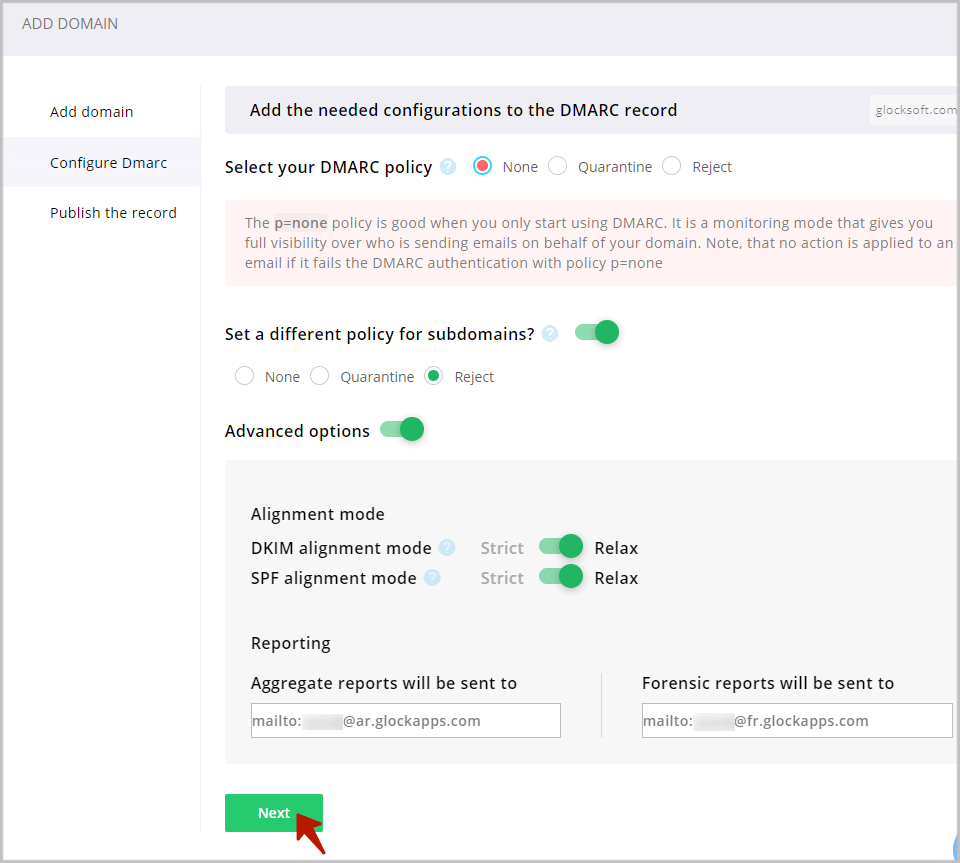Turn off the Advanced options toggle
This screenshot has height=863, width=960.
click(x=401, y=430)
